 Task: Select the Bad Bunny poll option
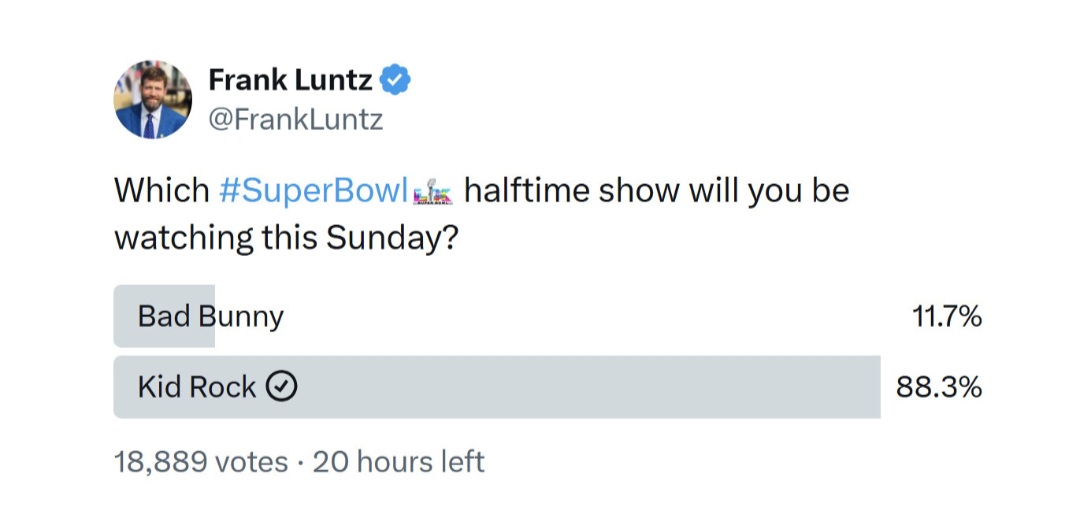click(x=211, y=317)
